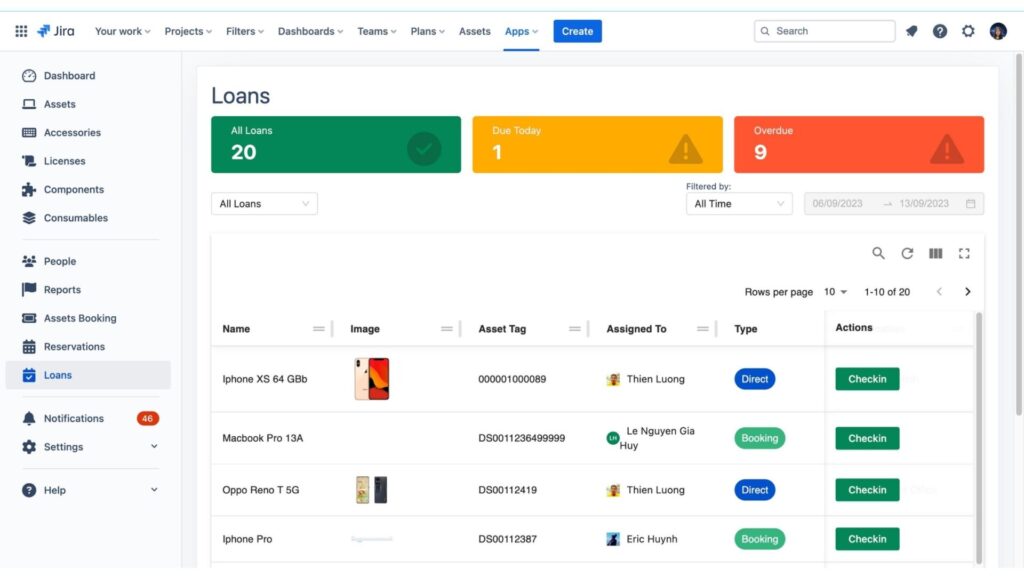
Task: Open the help question mark icon
Action: pyautogui.click(x=939, y=30)
